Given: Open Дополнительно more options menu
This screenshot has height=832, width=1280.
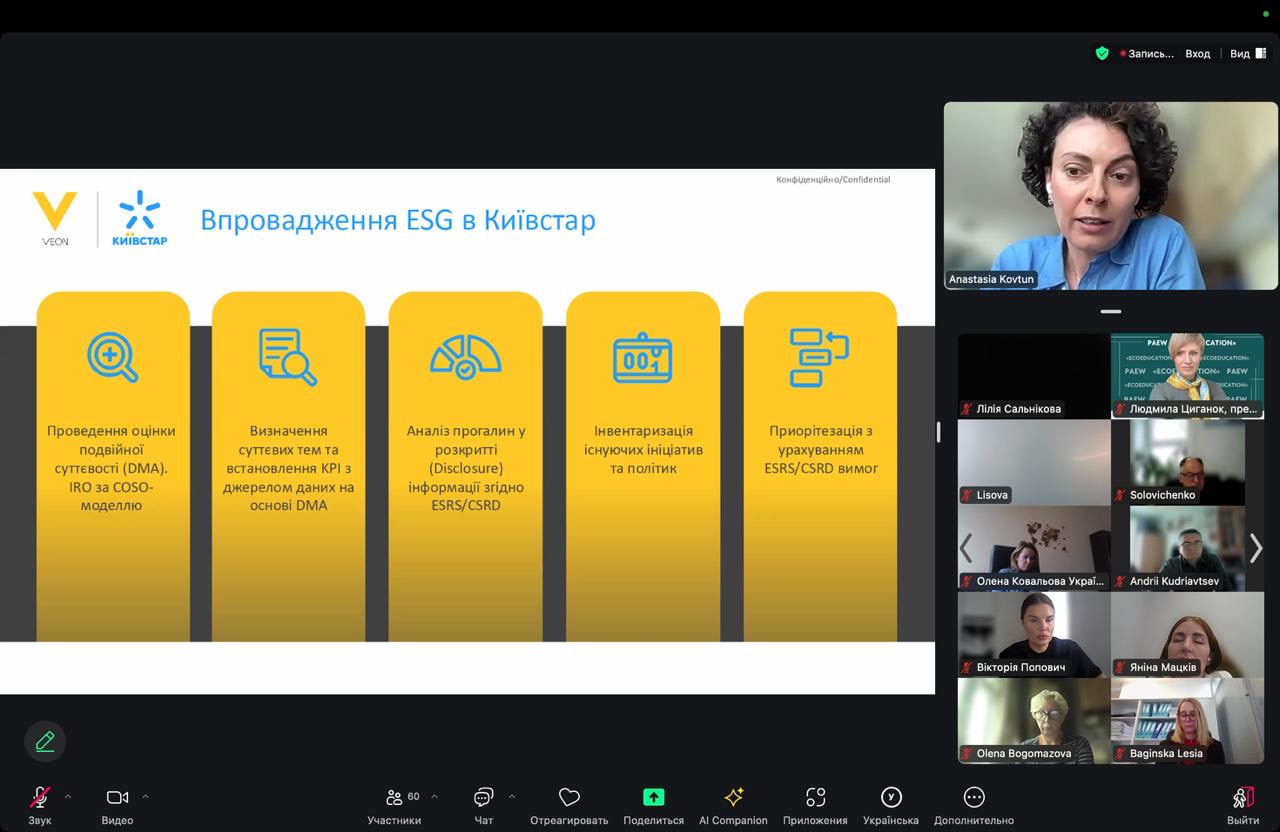Looking at the screenshot, I should click(973, 798).
